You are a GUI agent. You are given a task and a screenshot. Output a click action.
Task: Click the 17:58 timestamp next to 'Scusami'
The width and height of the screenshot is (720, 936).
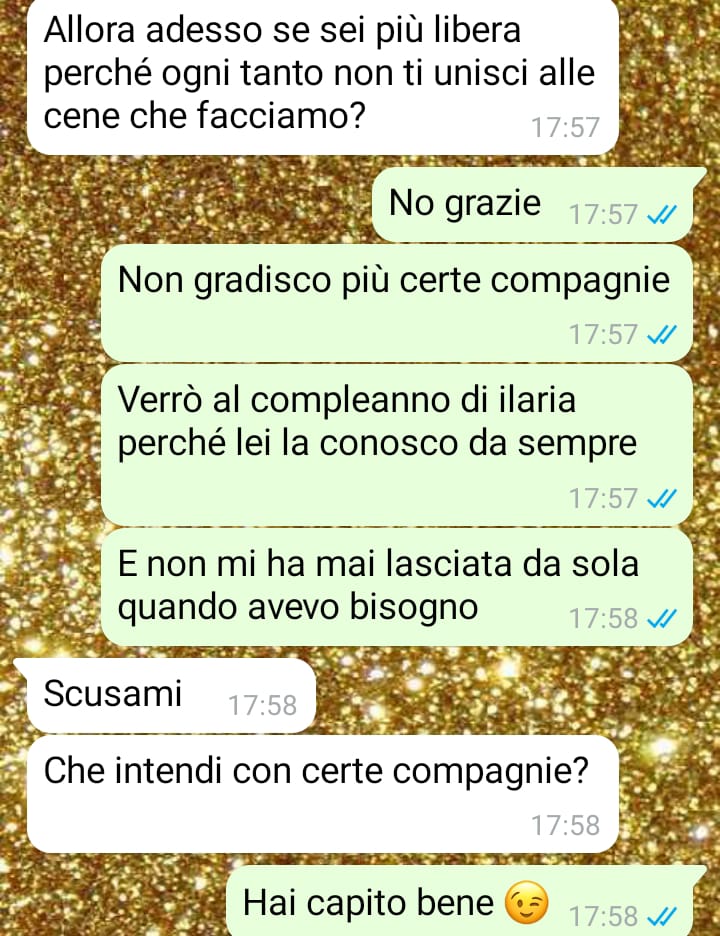[x=262, y=706]
